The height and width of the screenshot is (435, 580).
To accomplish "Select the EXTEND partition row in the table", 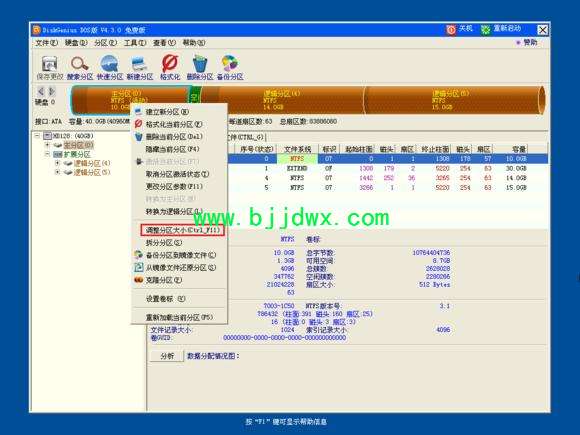I will [377, 168].
